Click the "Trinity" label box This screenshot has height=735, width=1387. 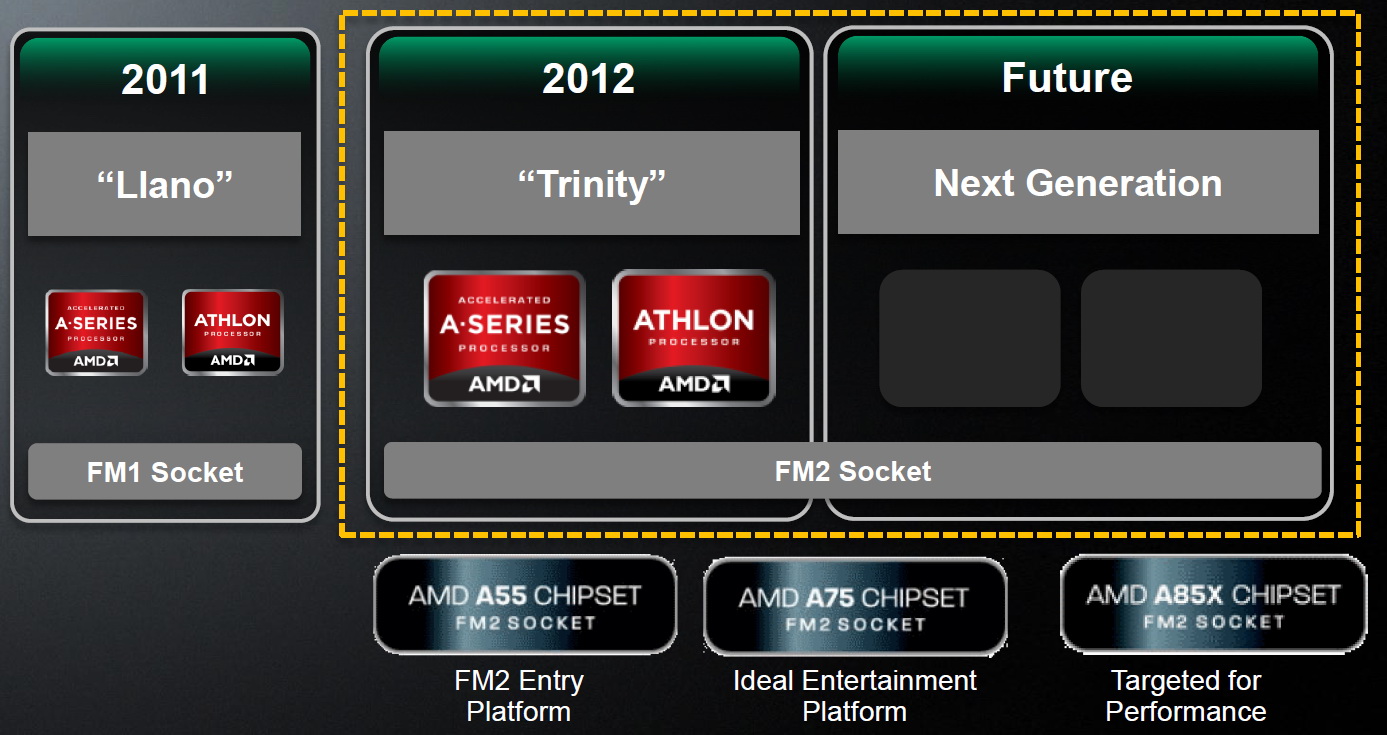[592, 183]
